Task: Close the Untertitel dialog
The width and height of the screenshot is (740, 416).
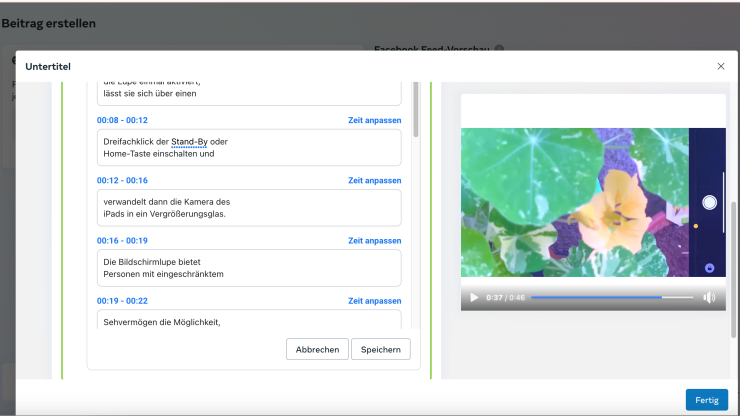Action: (721, 67)
